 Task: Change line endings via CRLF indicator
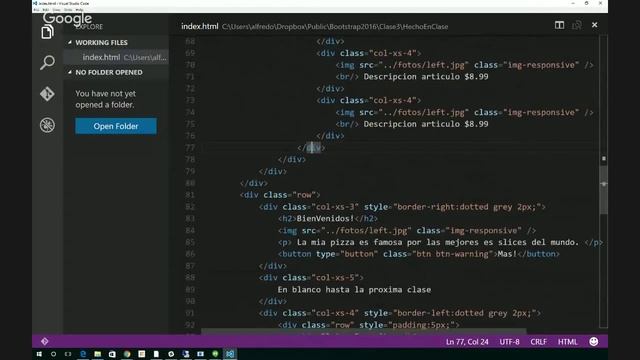(538, 342)
